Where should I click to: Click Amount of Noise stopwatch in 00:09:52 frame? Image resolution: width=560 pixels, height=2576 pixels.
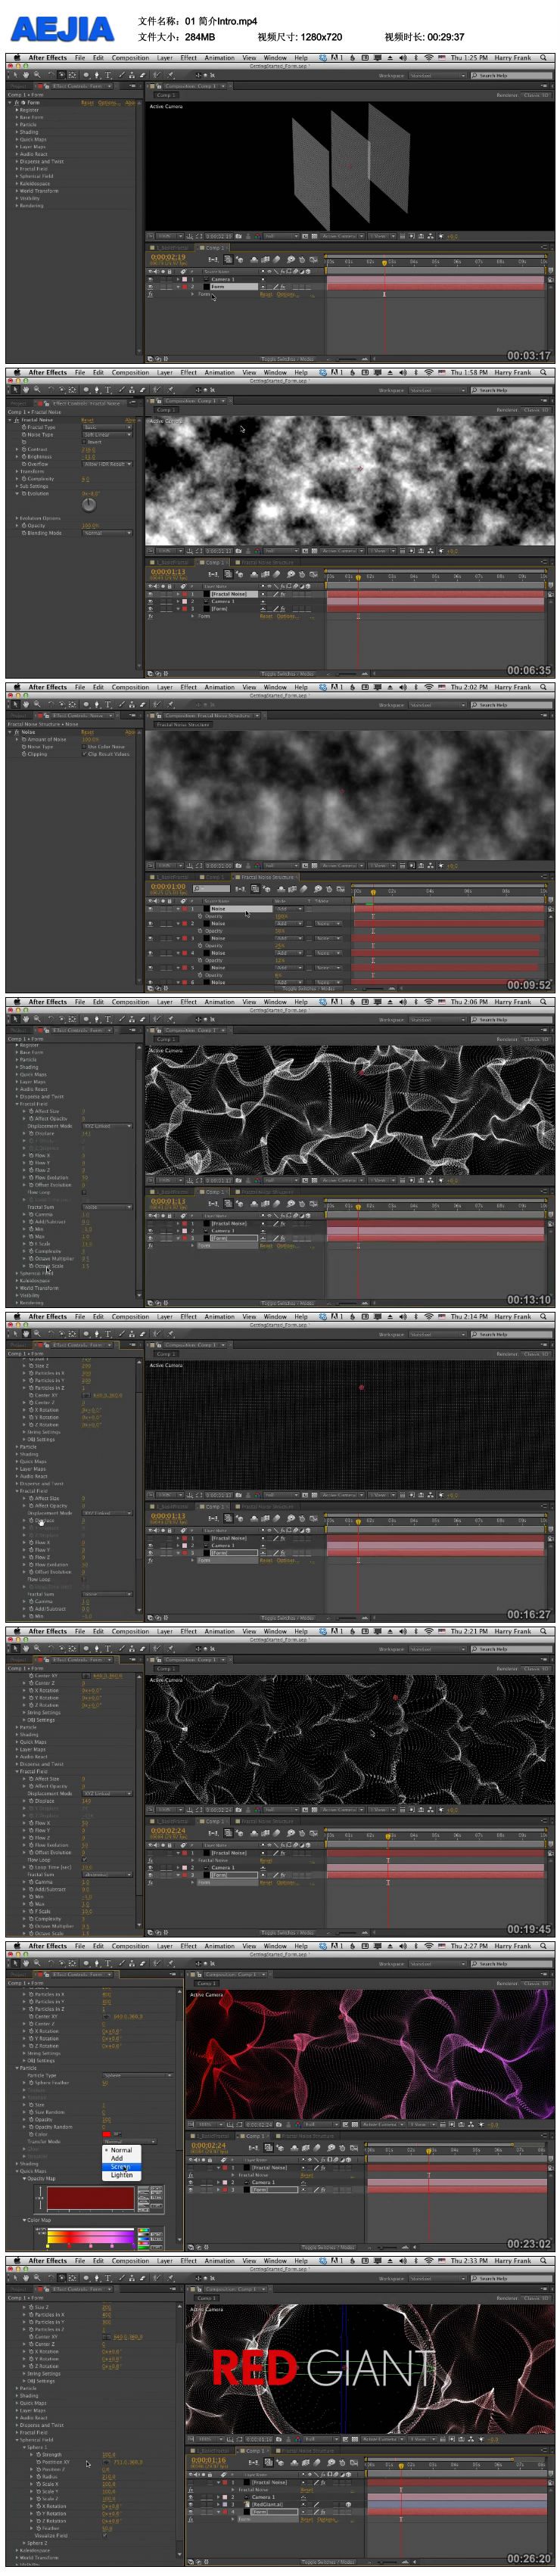coord(24,739)
